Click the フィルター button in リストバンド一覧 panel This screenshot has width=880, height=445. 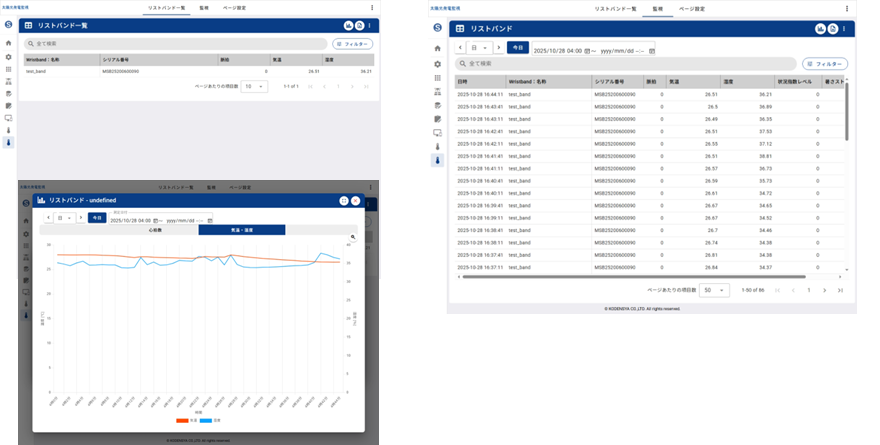click(x=352, y=44)
